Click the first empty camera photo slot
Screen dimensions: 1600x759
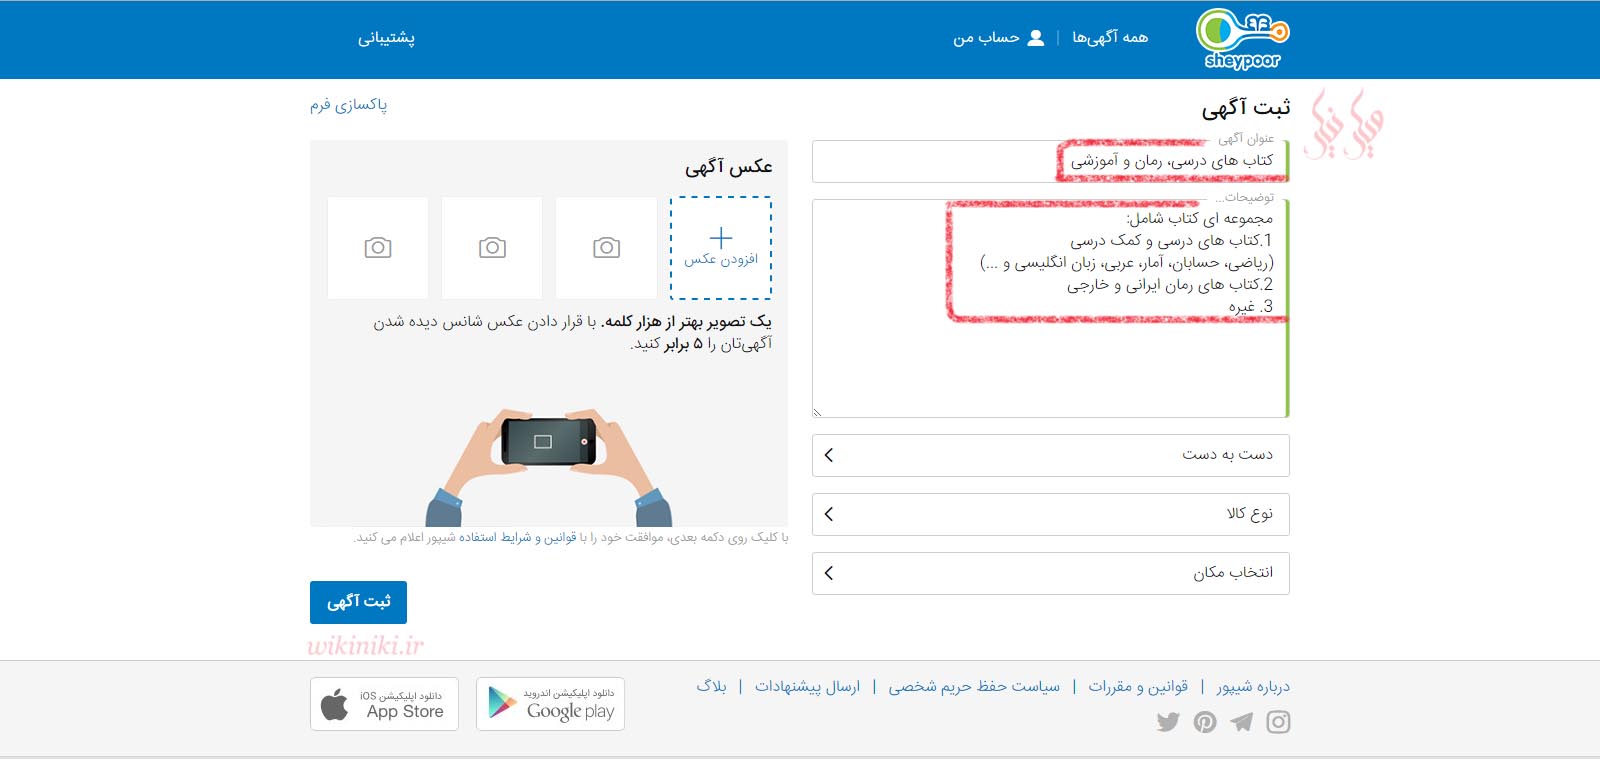[606, 248]
